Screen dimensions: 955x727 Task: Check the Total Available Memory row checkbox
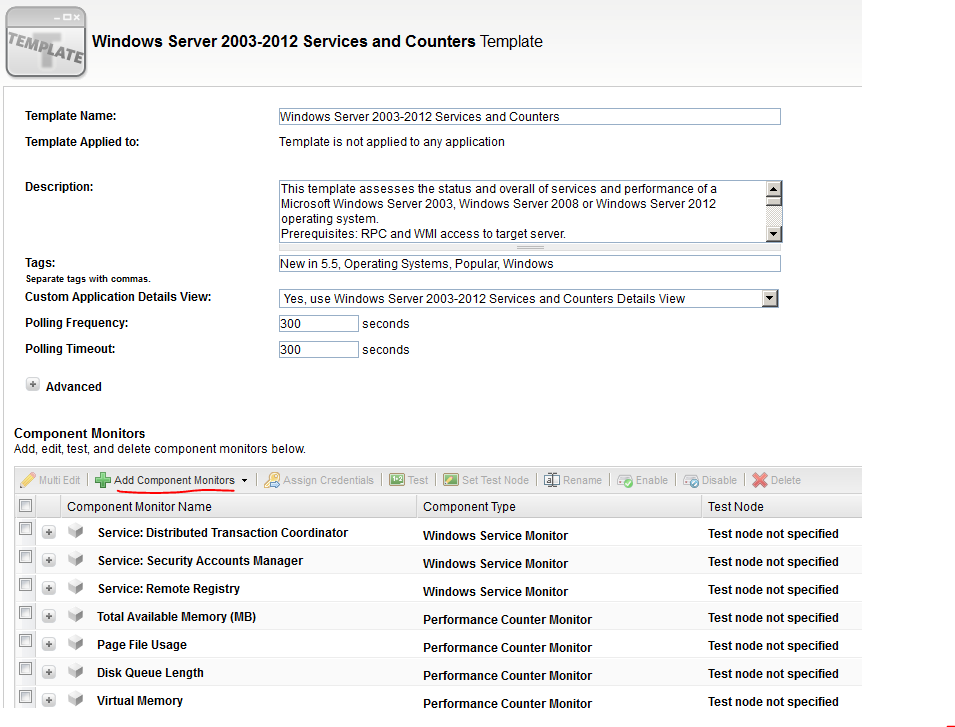pyautogui.click(x=26, y=613)
